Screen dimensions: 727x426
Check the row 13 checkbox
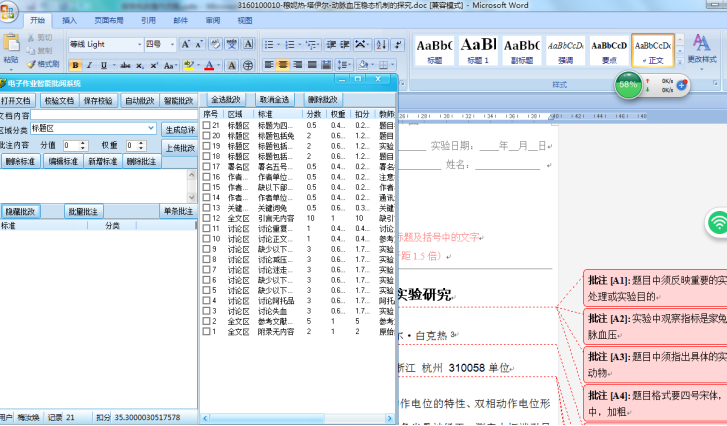pos(207,208)
